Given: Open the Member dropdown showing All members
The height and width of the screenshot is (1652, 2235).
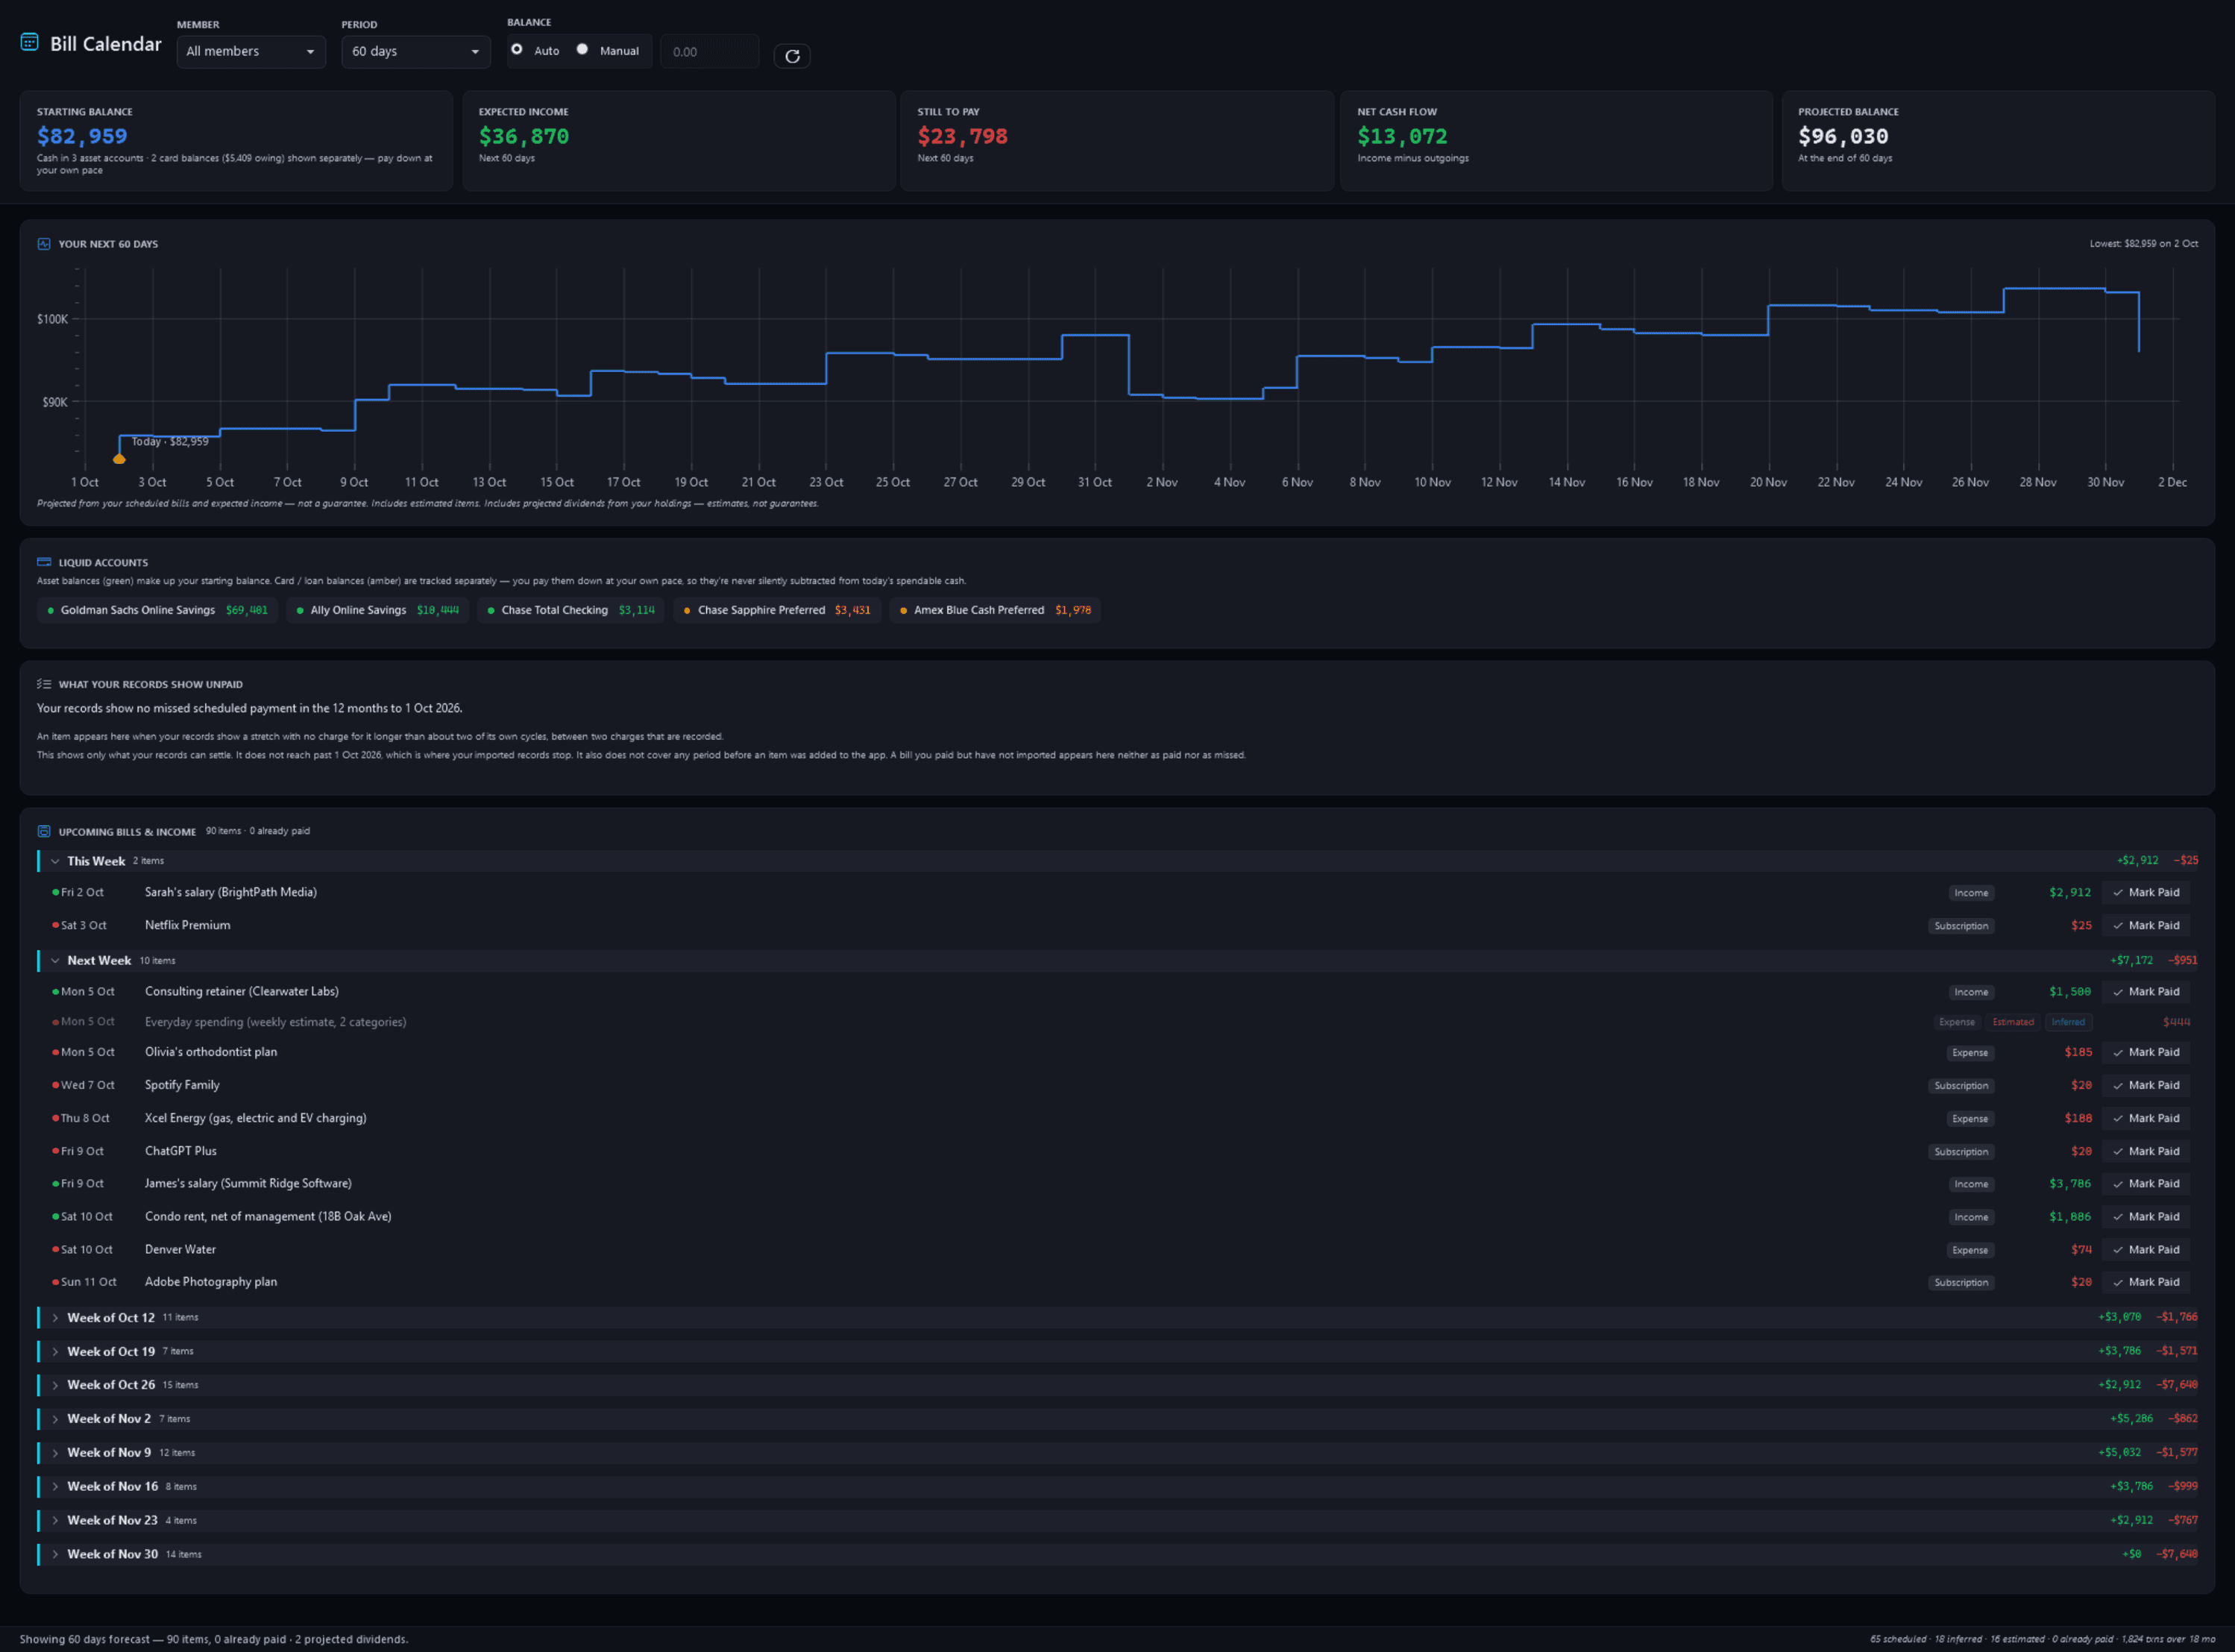Looking at the screenshot, I should [x=251, y=51].
